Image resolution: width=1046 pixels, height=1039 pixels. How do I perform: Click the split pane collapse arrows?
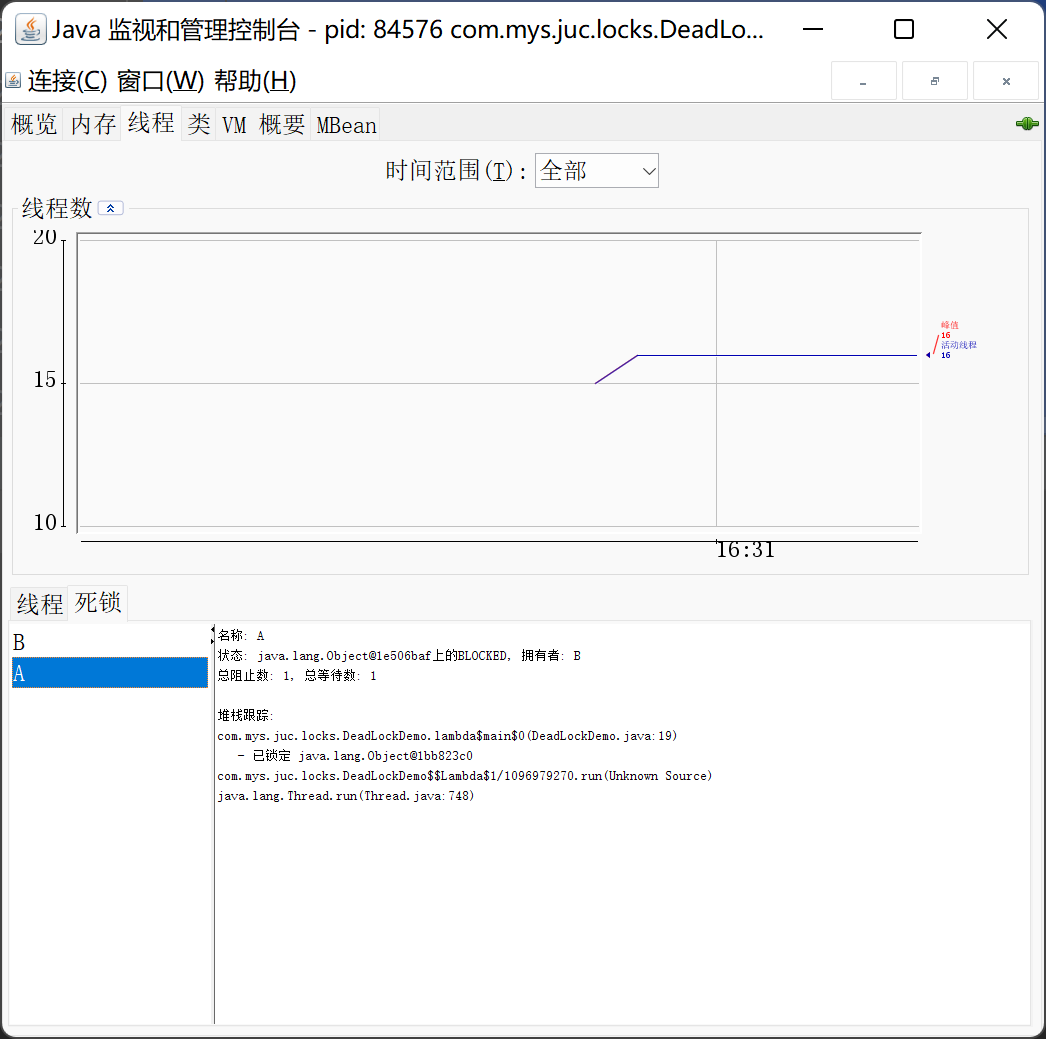click(x=213, y=635)
